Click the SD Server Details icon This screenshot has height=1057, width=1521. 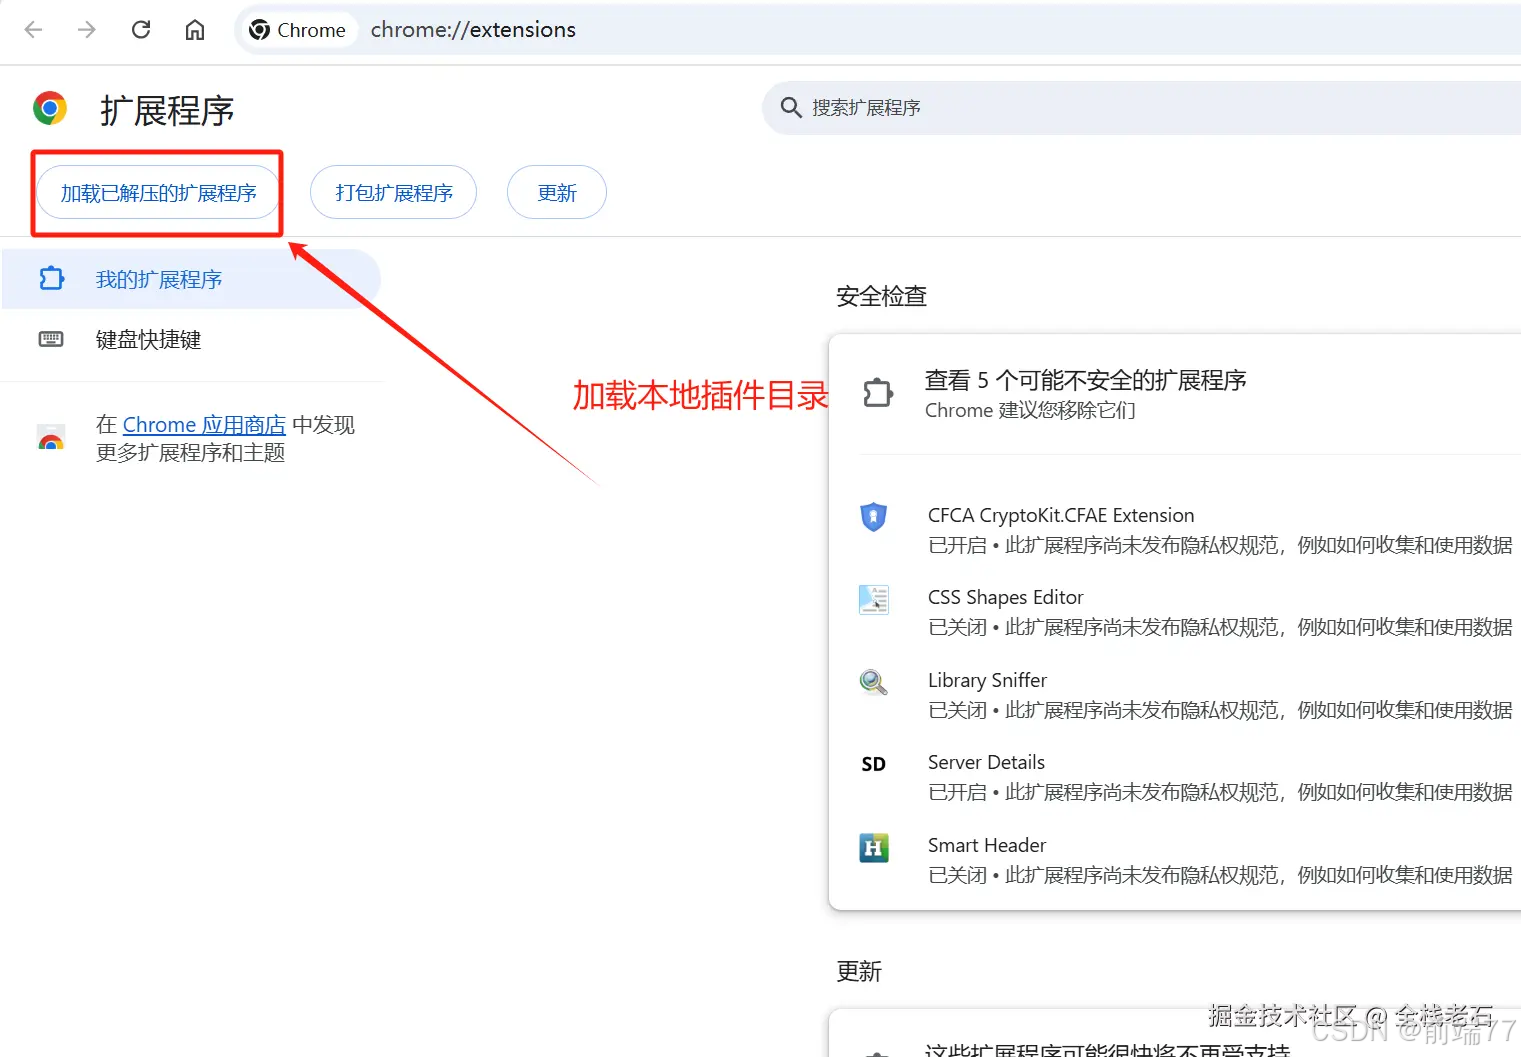coord(874,764)
